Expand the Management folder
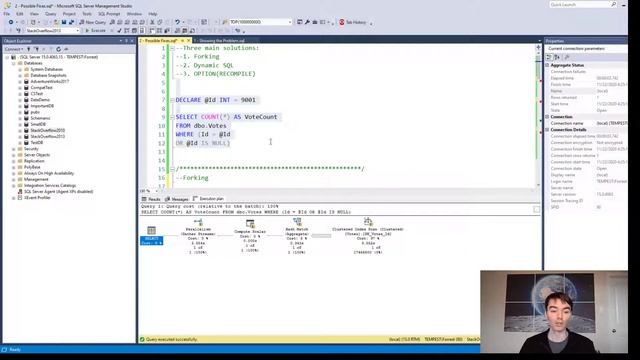 pos(13,180)
